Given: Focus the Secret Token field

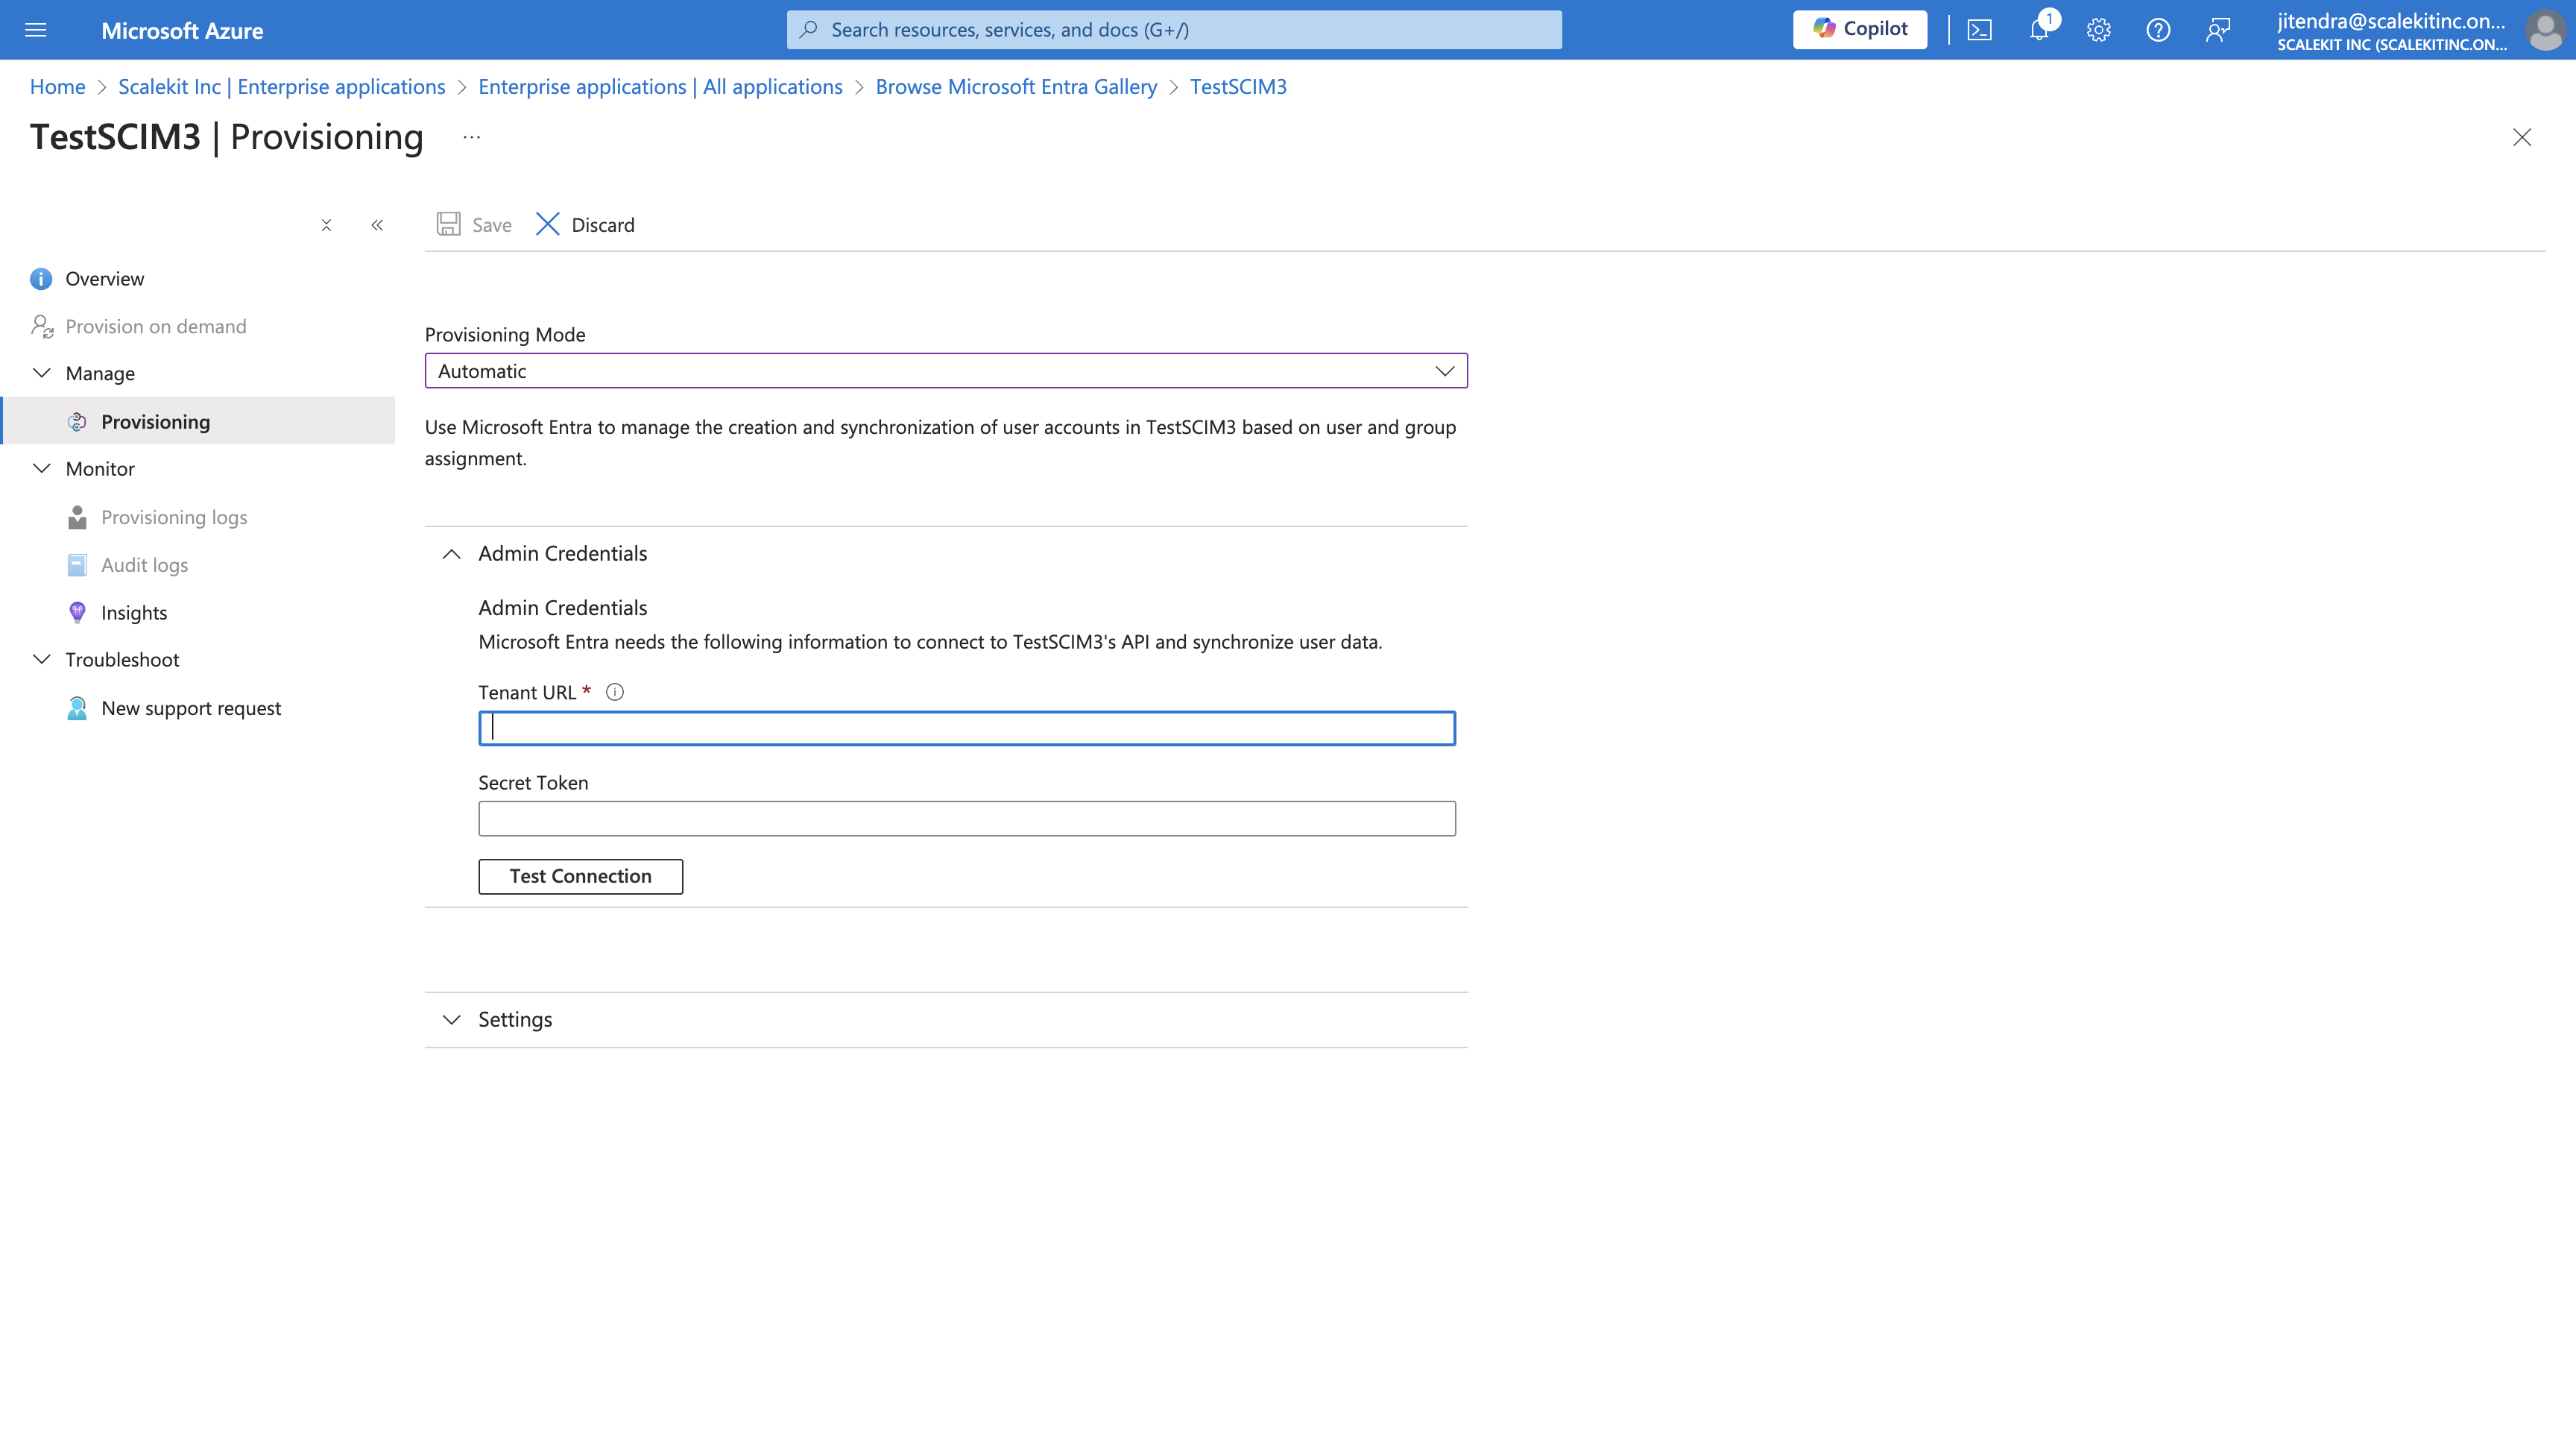Looking at the screenshot, I should [x=967, y=818].
